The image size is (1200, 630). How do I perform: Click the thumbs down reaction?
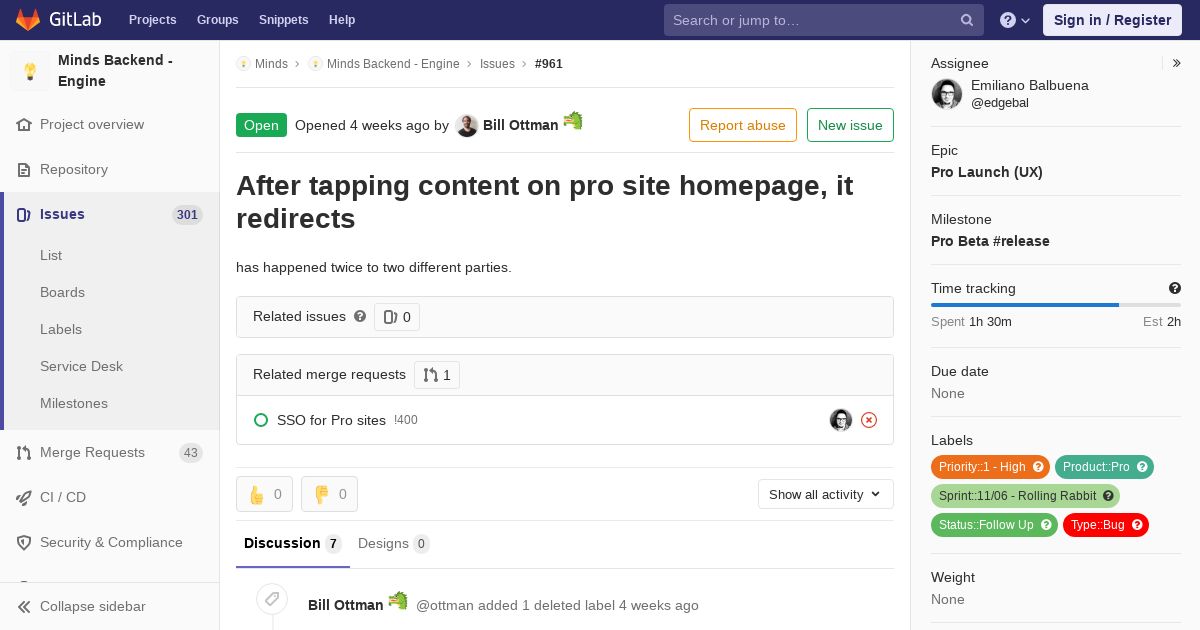pyautogui.click(x=329, y=494)
